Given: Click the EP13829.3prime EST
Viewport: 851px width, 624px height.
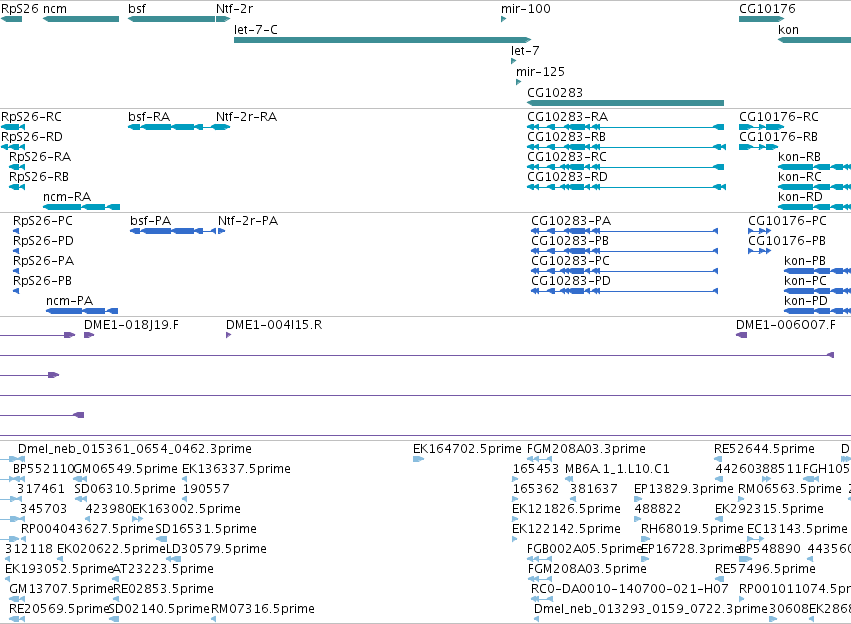Looking at the screenshot, I should click(683, 489).
